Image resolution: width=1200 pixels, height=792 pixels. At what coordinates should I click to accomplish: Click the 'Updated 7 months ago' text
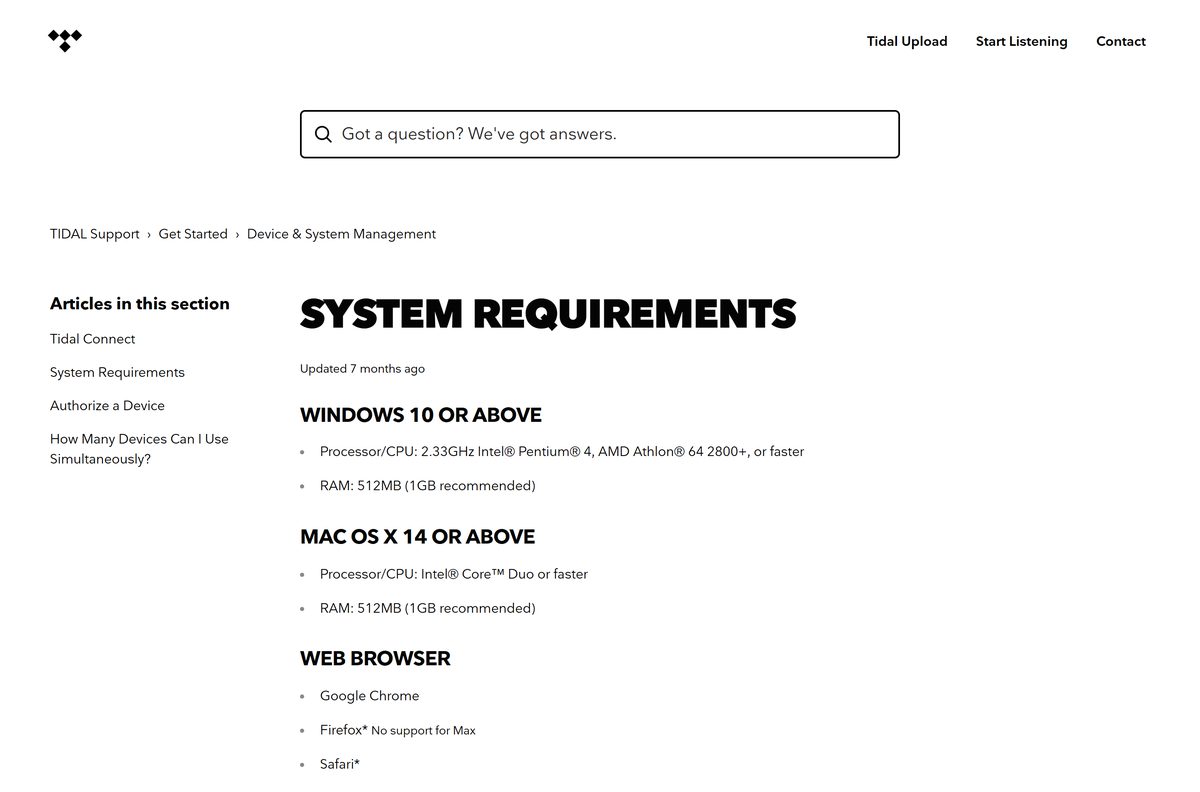coord(362,369)
